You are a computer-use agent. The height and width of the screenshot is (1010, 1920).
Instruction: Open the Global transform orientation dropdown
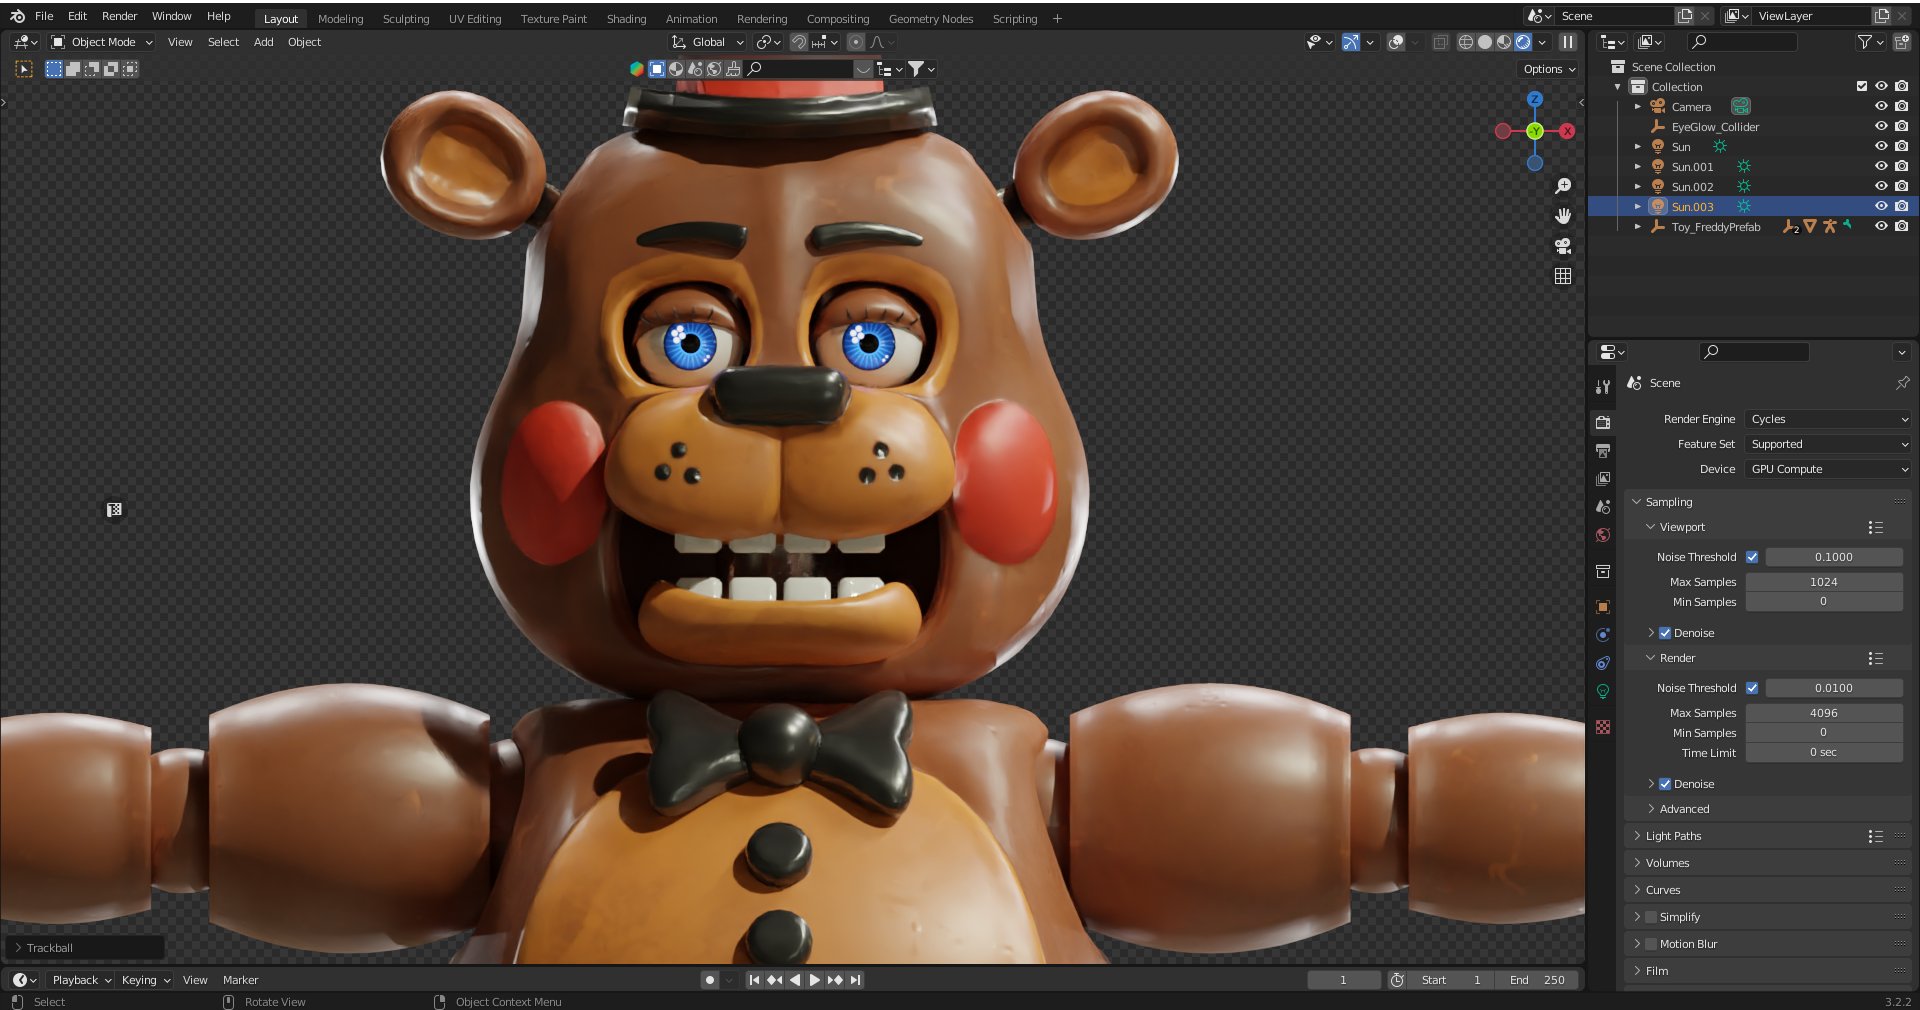point(708,42)
